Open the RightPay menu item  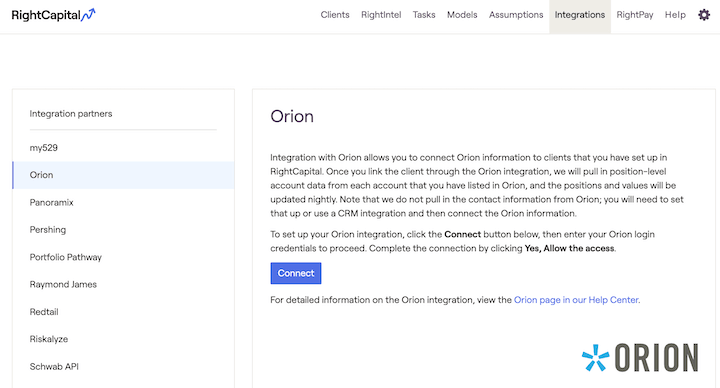(635, 15)
